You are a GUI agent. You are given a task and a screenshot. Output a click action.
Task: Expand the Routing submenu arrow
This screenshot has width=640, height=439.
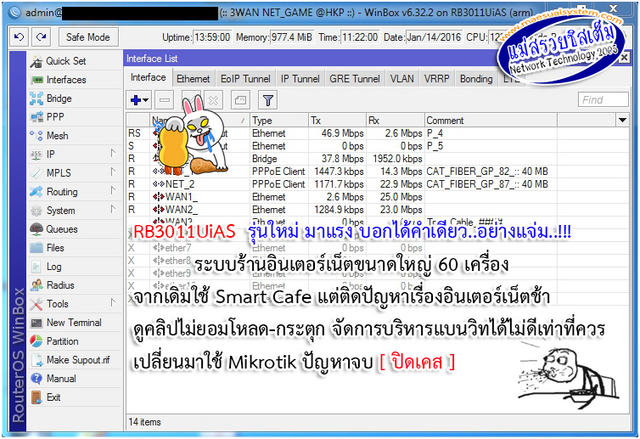113,191
